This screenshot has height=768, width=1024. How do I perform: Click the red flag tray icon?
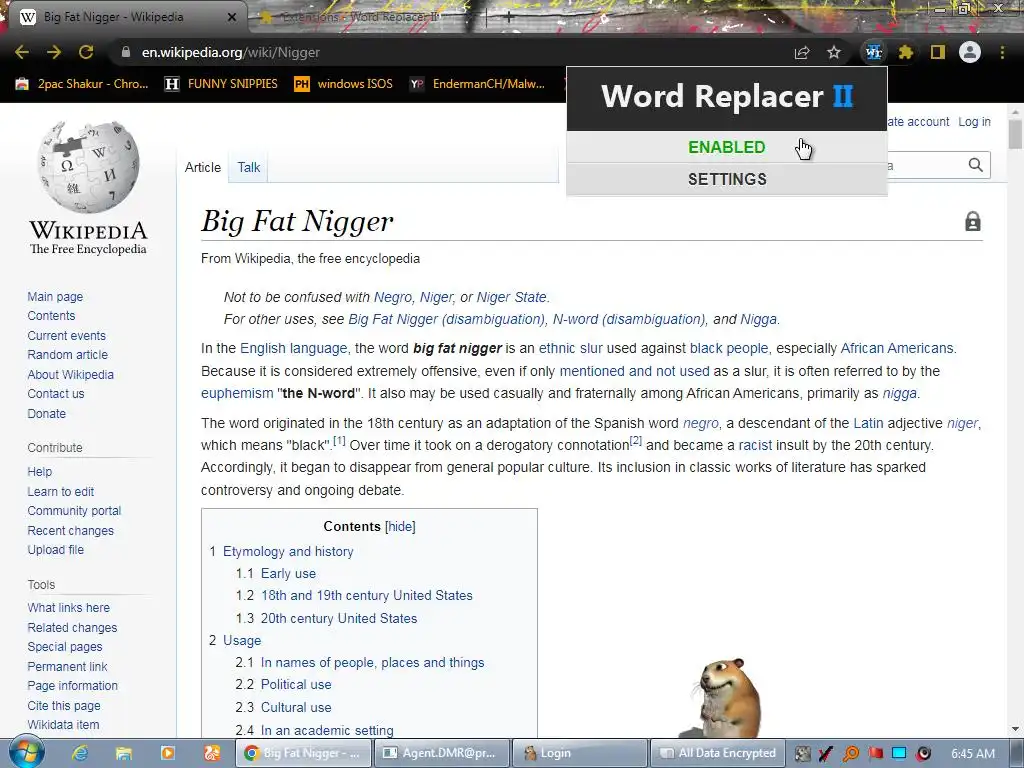876,754
